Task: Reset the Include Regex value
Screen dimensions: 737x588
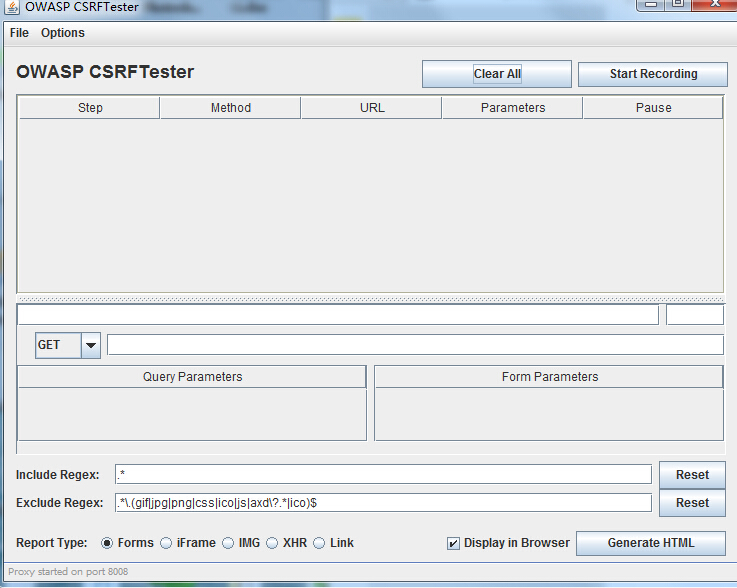Action: (692, 475)
